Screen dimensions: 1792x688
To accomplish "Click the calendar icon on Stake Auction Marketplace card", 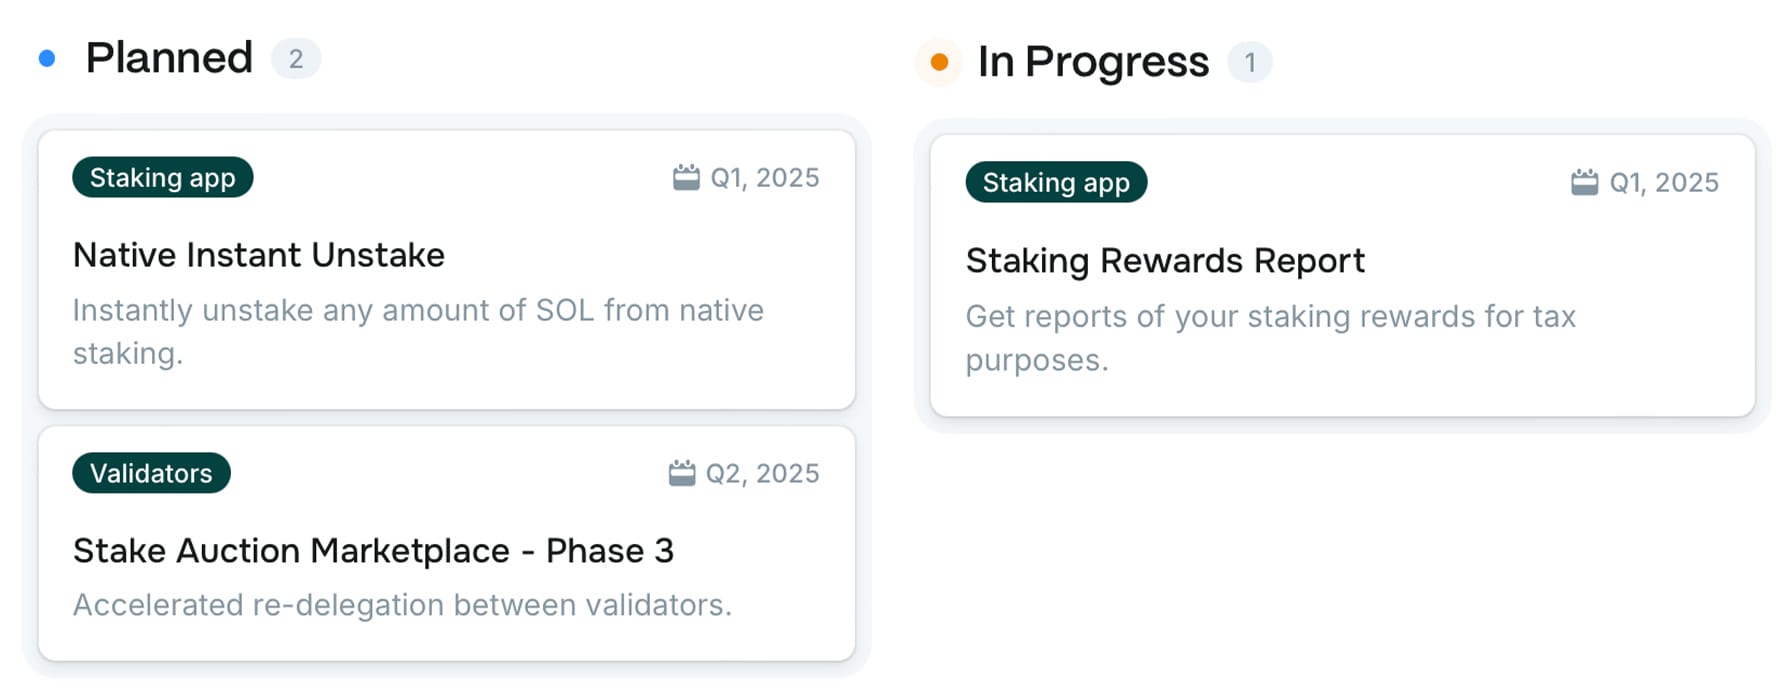I will click(682, 473).
